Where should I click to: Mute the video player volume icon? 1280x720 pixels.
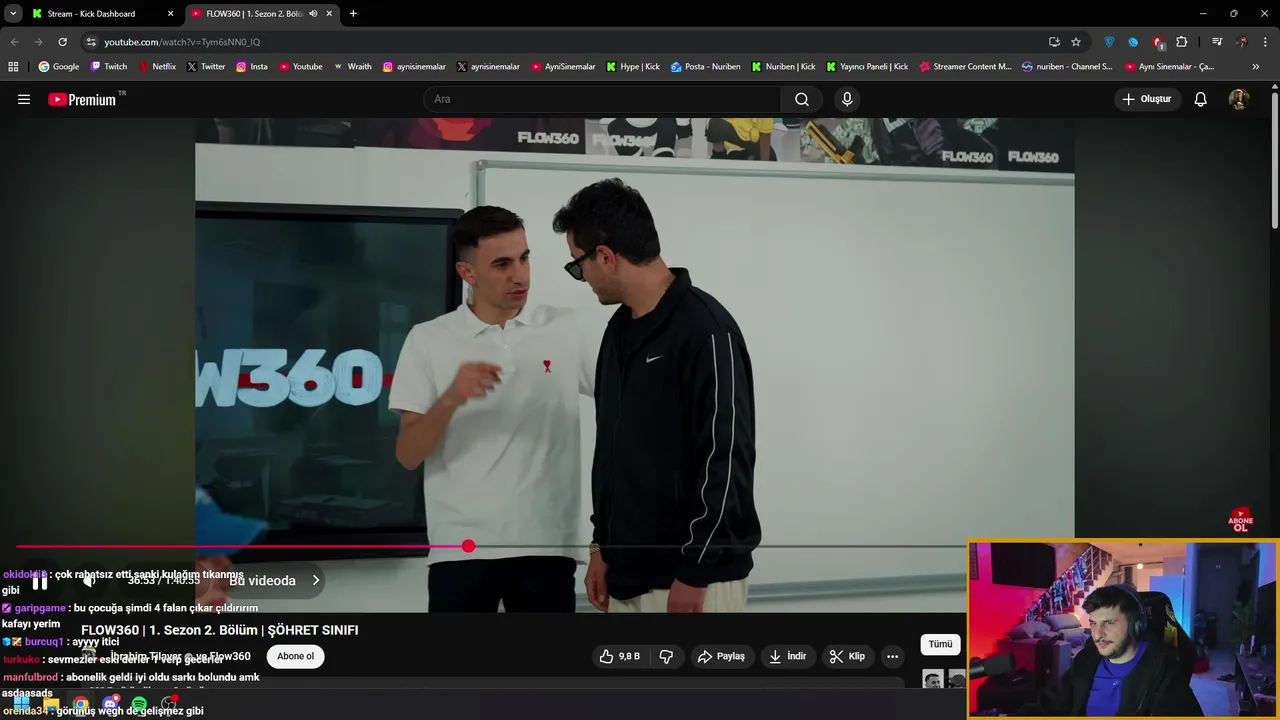89,581
